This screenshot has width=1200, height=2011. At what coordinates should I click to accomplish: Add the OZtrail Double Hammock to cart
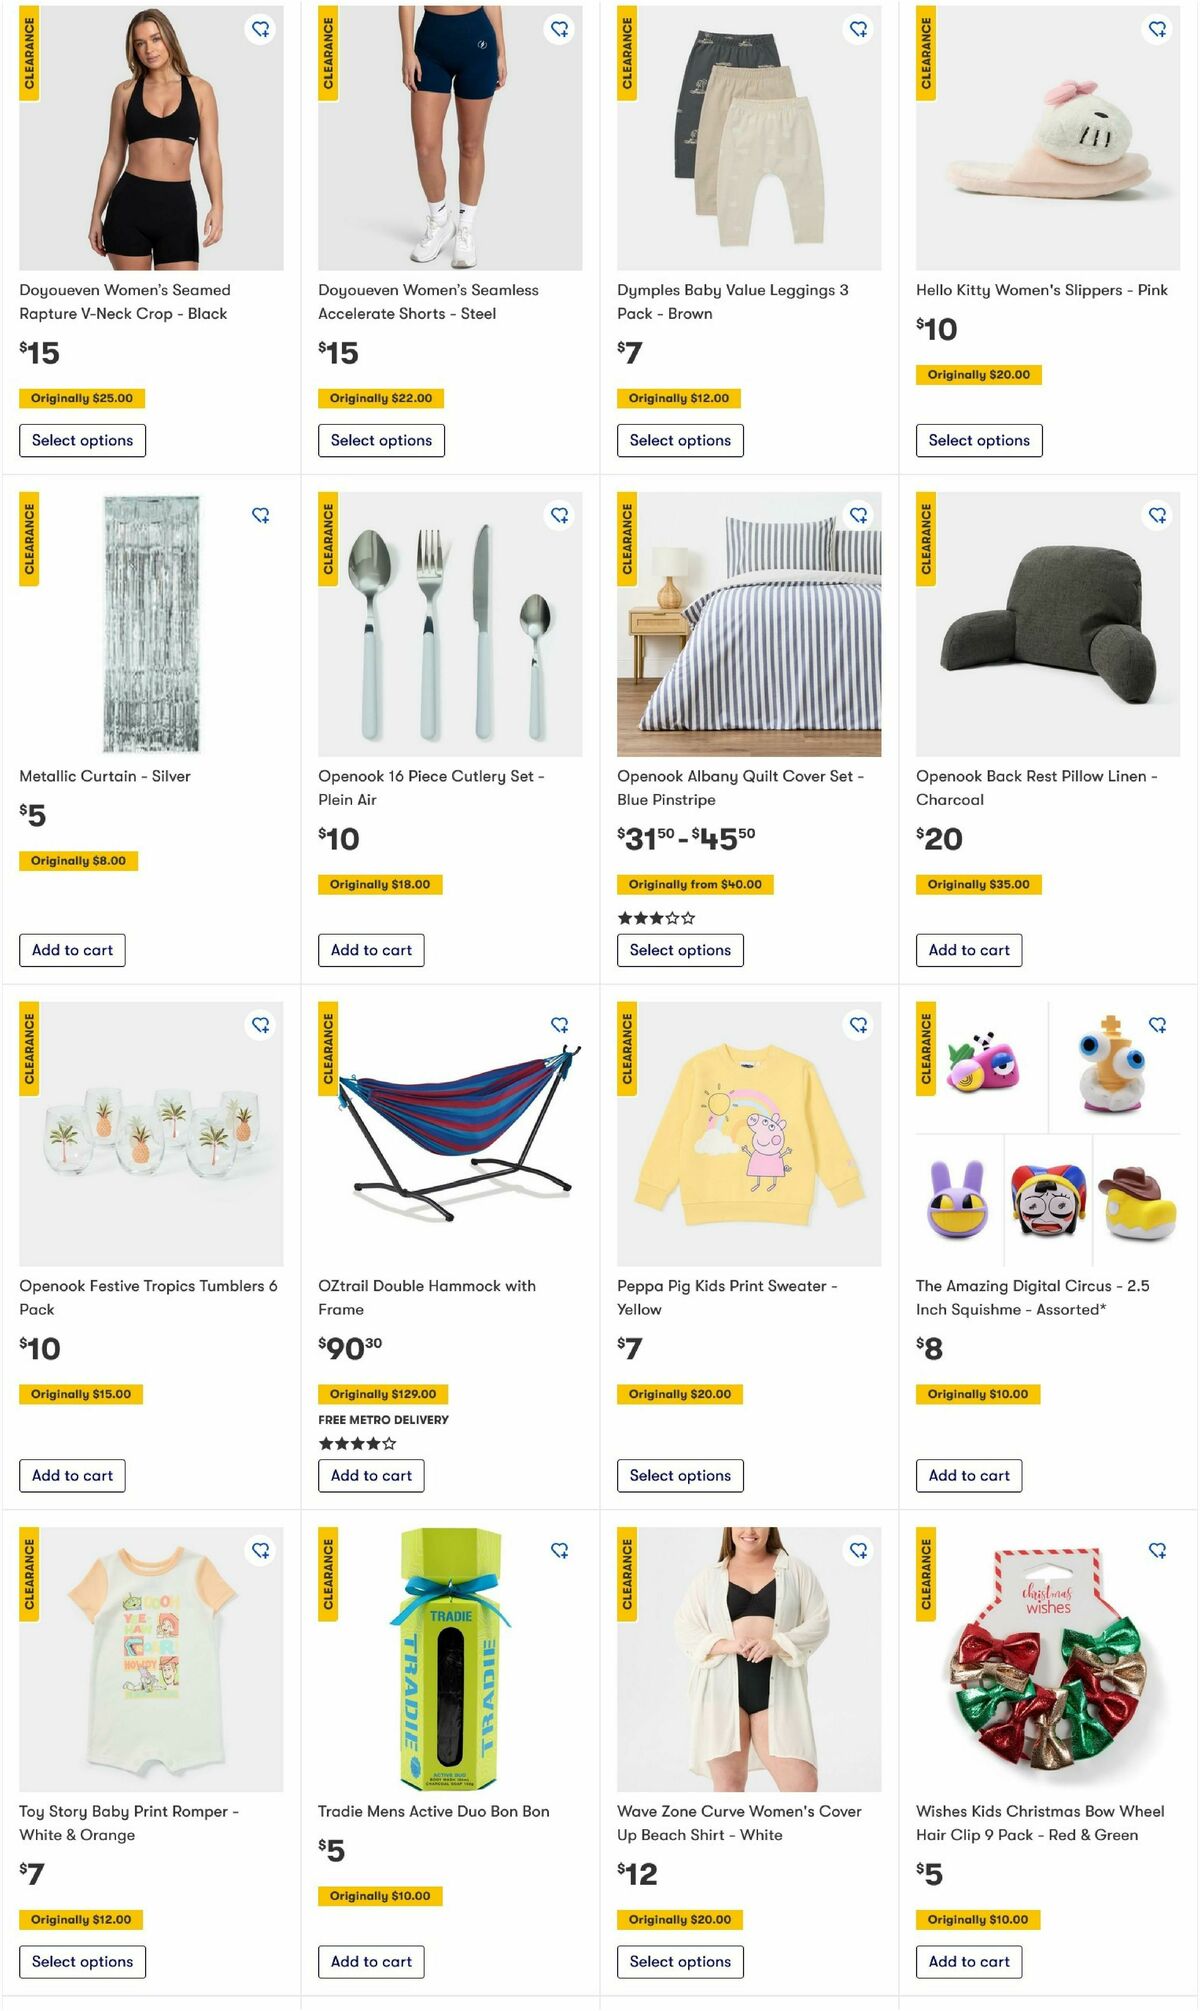click(371, 1476)
